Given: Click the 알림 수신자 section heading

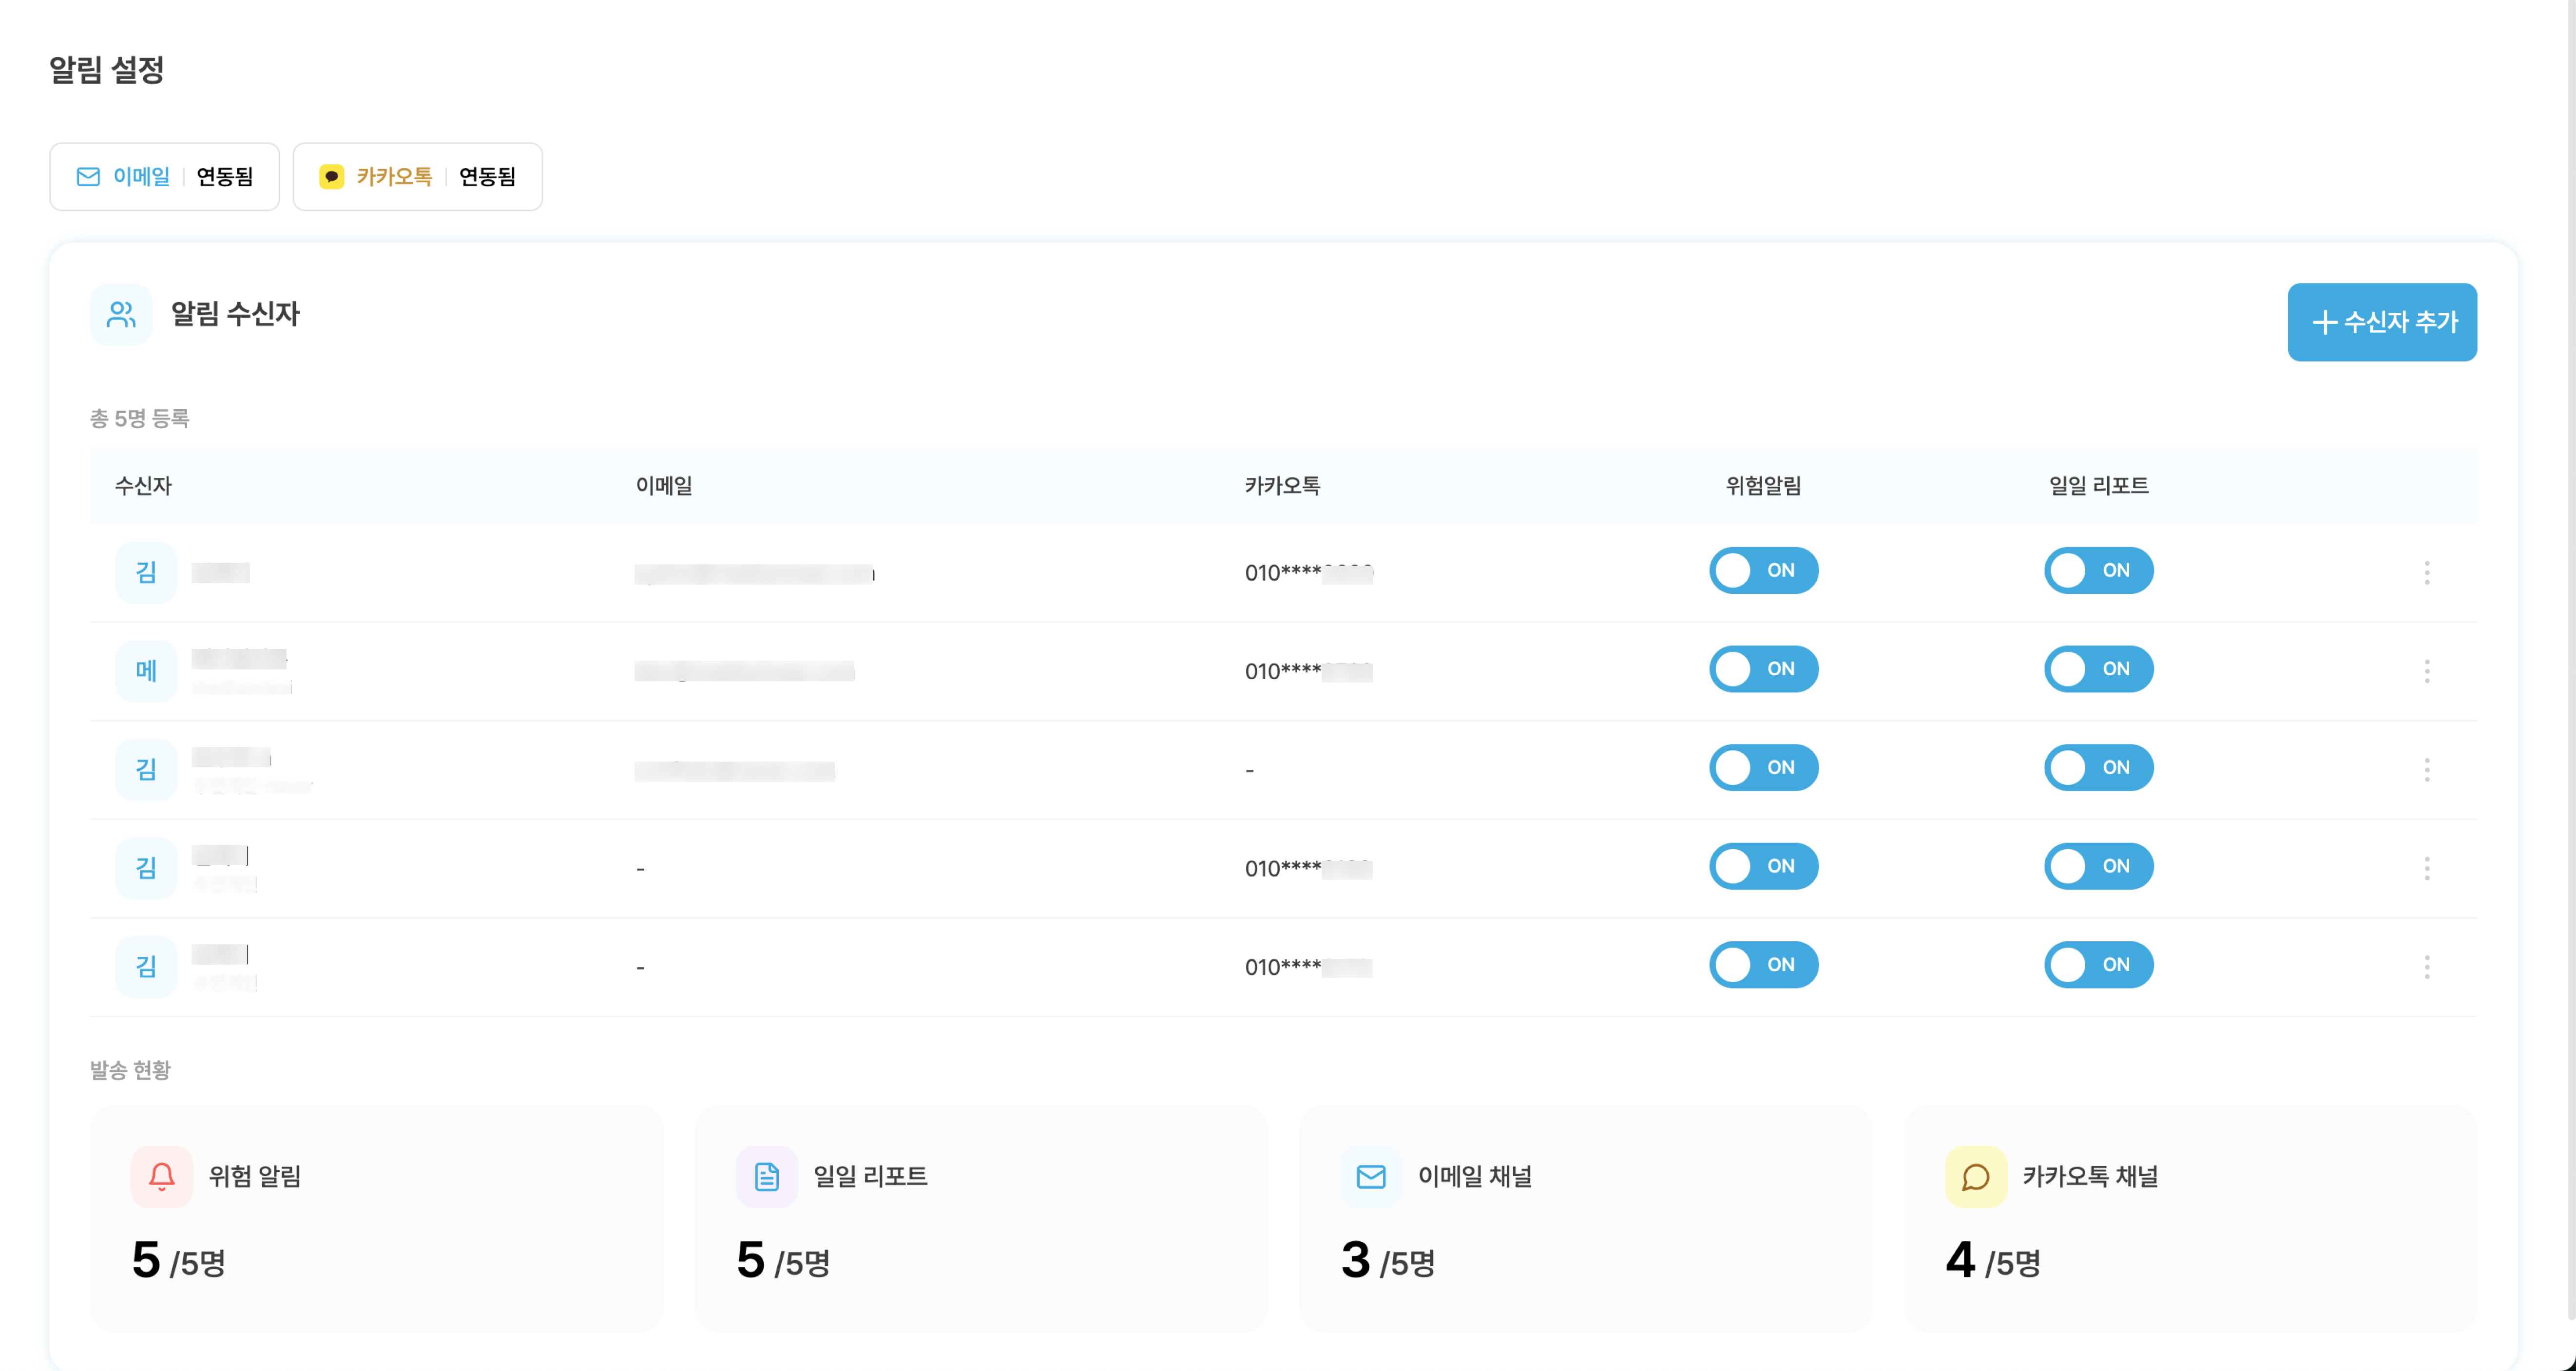Looking at the screenshot, I should click(235, 314).
